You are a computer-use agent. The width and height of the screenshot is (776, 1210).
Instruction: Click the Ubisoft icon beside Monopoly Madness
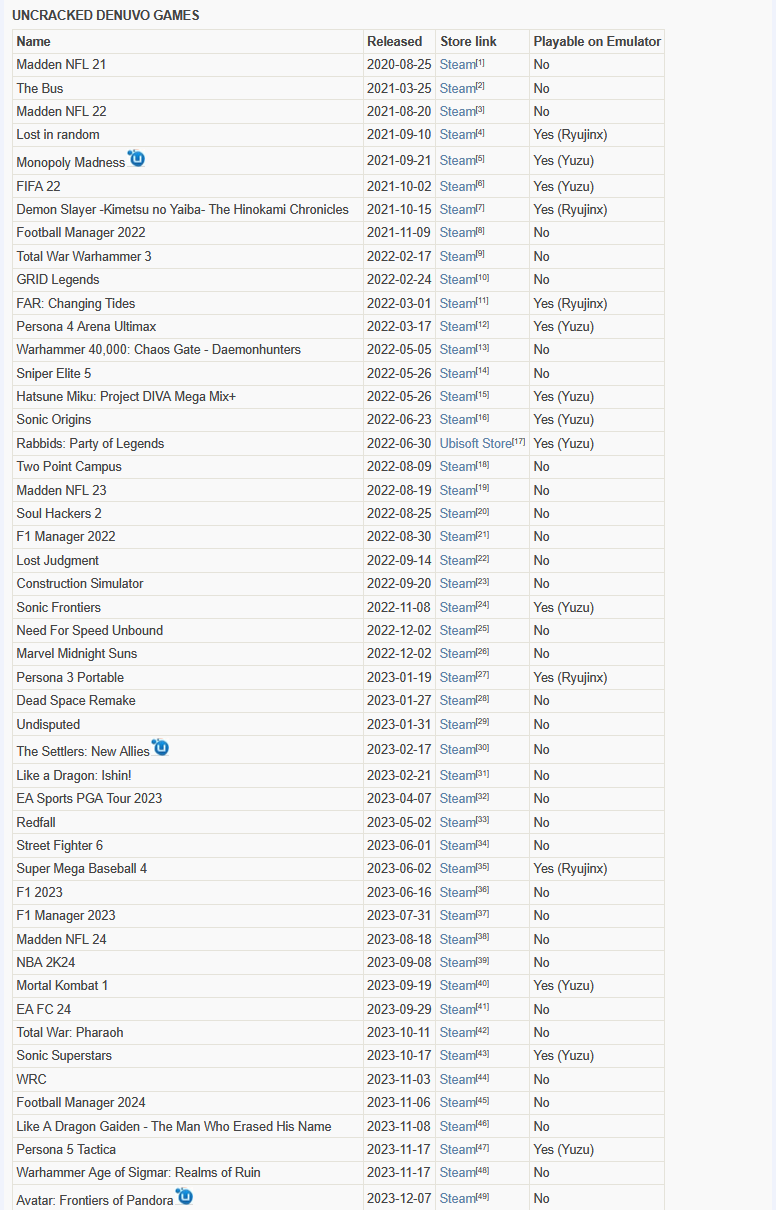(137, 159)
